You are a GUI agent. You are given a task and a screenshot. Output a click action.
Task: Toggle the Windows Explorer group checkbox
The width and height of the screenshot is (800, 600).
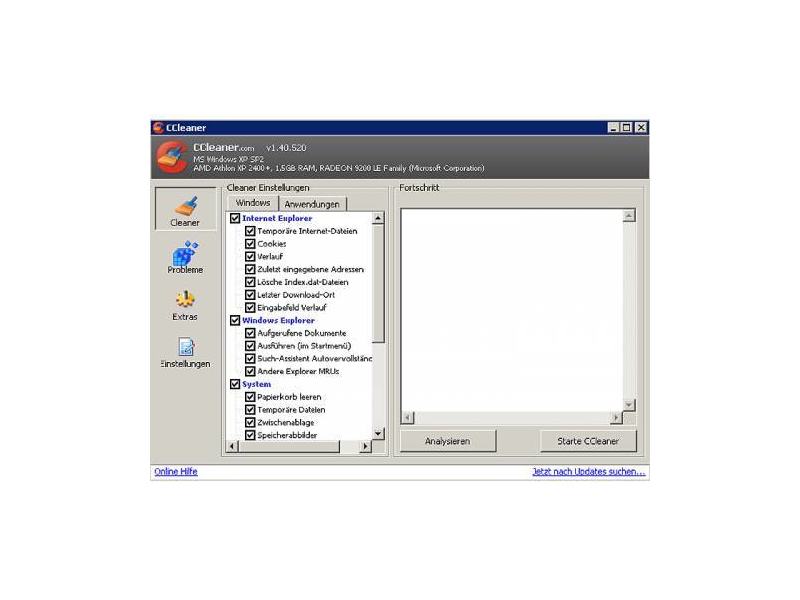235,320
